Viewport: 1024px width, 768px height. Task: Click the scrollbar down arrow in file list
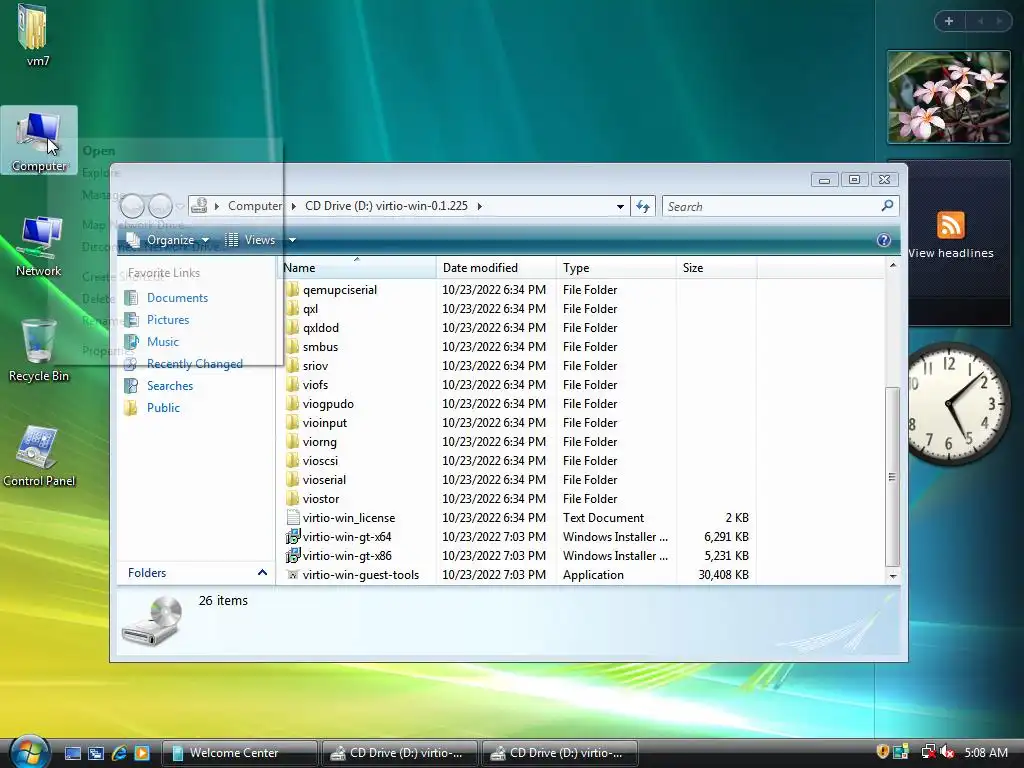click(893, 576)
